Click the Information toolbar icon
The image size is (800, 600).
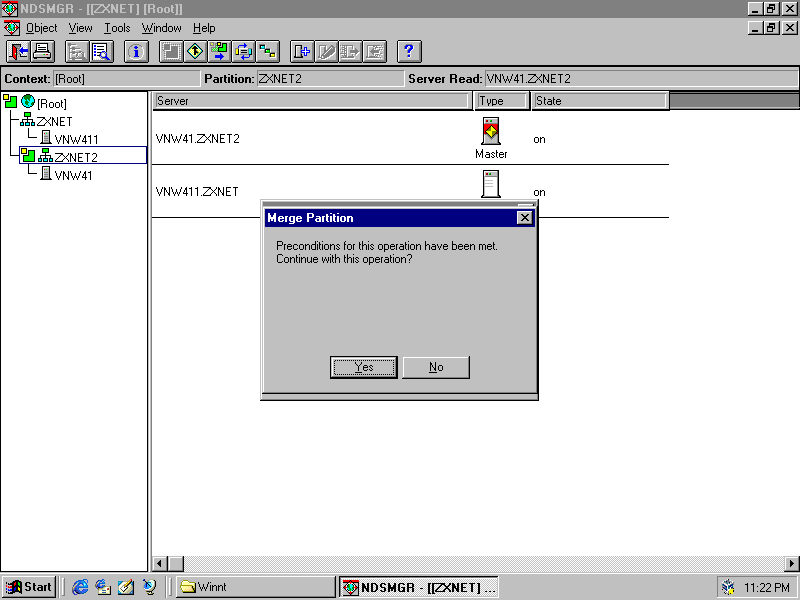click(136, 52)
